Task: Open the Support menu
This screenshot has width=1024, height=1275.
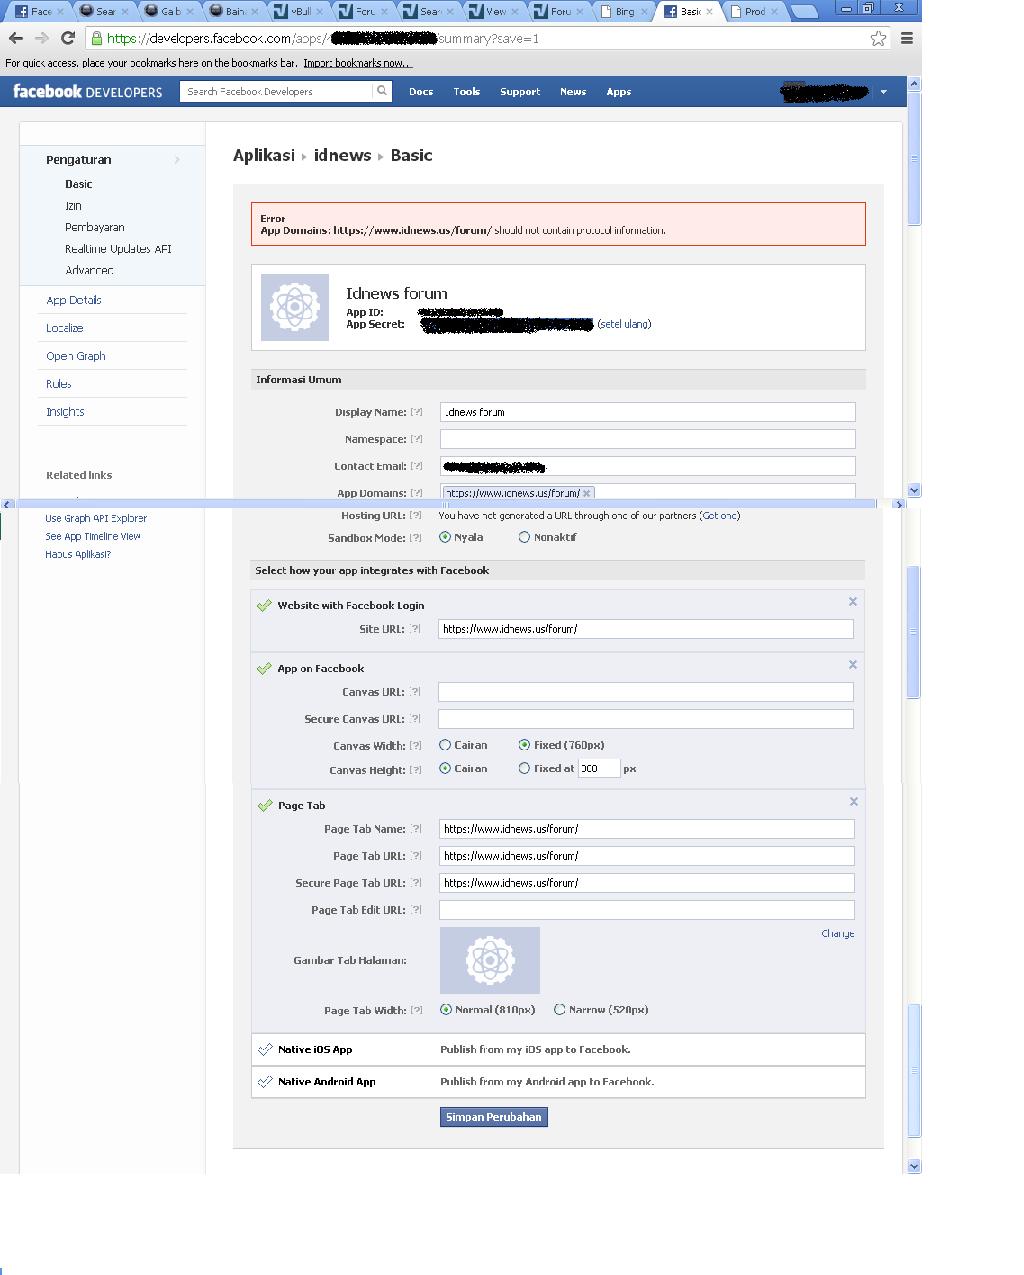Action: point(520,92)
